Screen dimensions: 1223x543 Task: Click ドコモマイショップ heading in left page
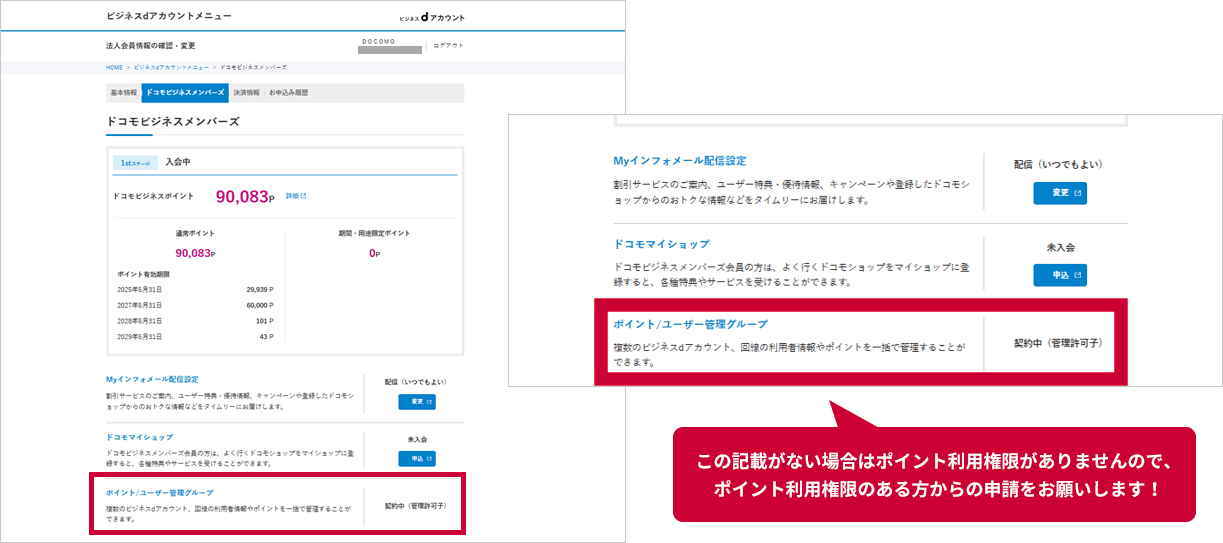(x=139, y=437)
